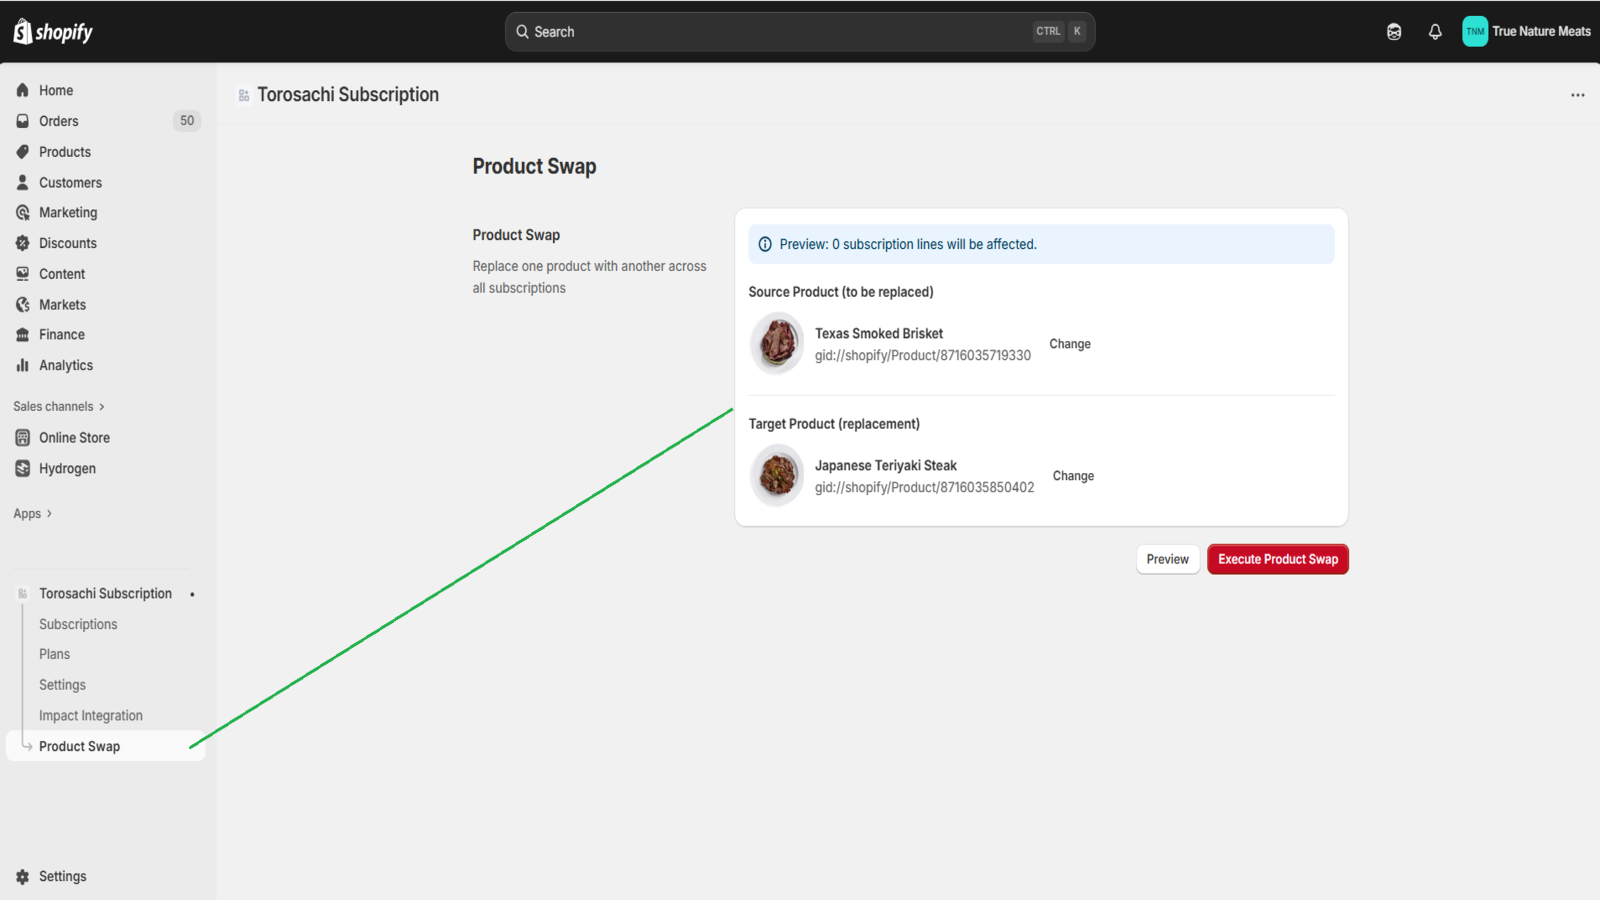Click the info icon in preview banner

pyautogui.click(x=765, y=244)
